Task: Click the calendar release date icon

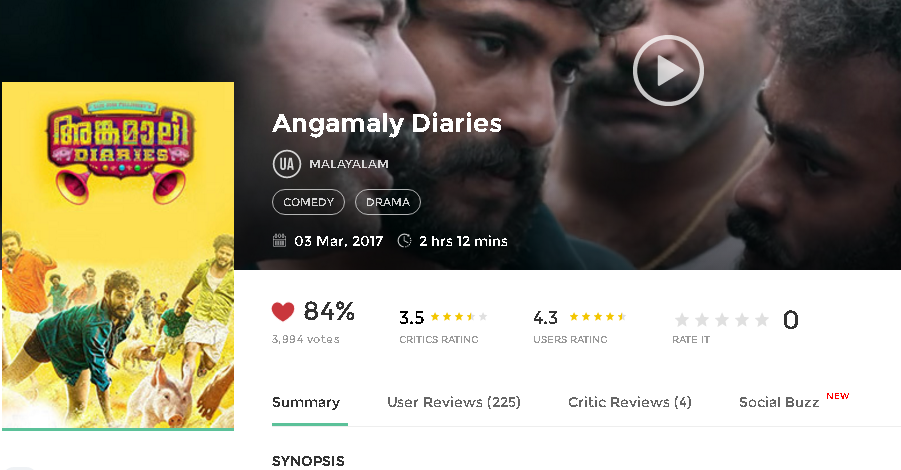Action: tap(279, 240)
